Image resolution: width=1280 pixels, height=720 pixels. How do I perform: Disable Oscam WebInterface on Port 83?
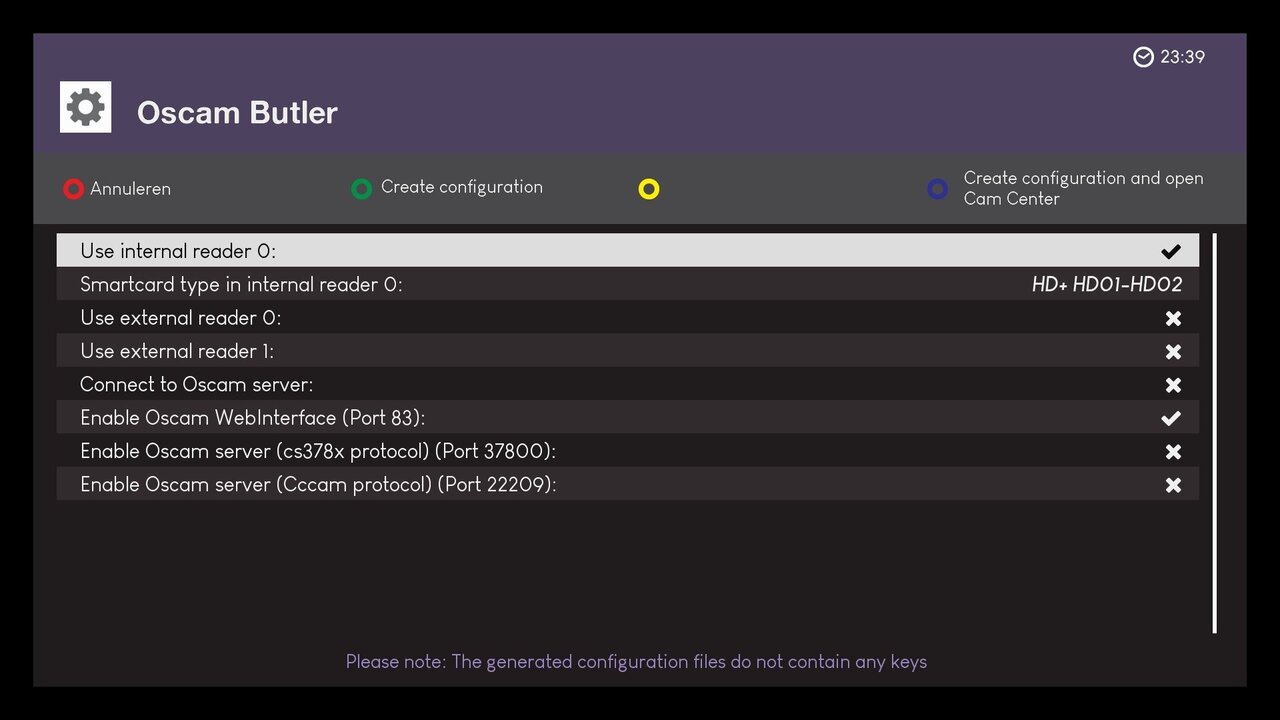[x=1171, y=418]
